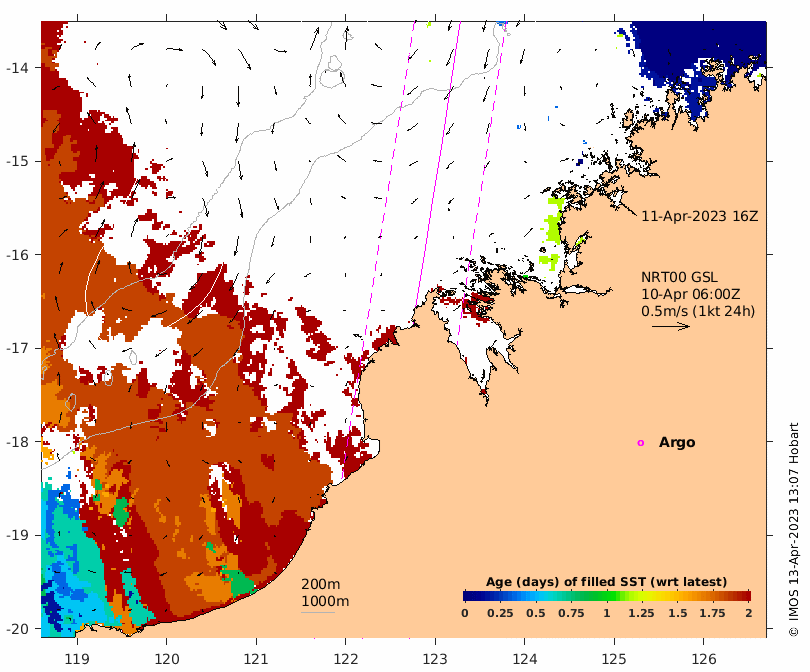Click the '200m' depth contour label
The height and width of the screenshot is (672, 810).
(x=320, y=584)
